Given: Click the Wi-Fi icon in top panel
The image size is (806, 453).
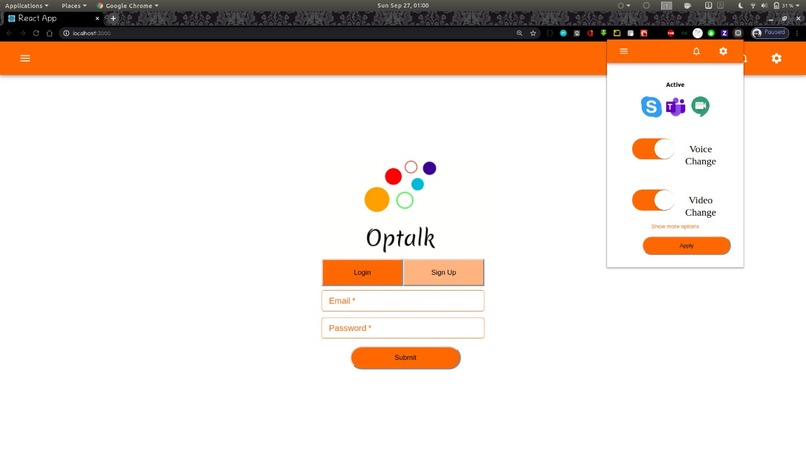Looking at the screenshot, I should (753, 6).
